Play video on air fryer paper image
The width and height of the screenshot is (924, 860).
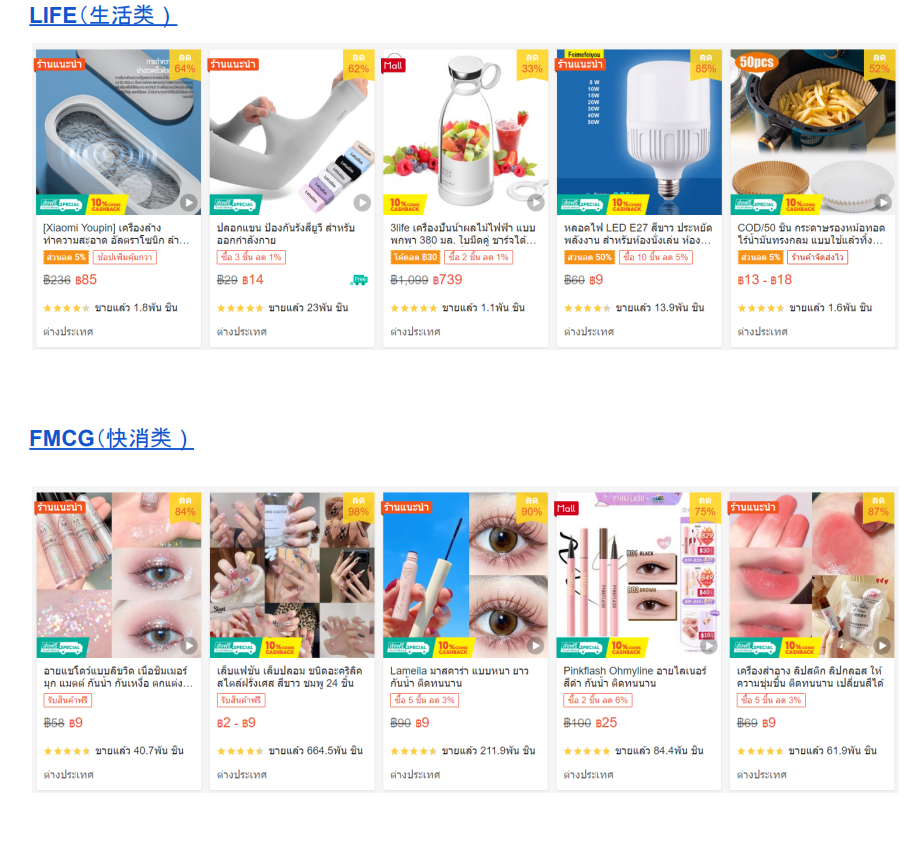coord(883,203)
